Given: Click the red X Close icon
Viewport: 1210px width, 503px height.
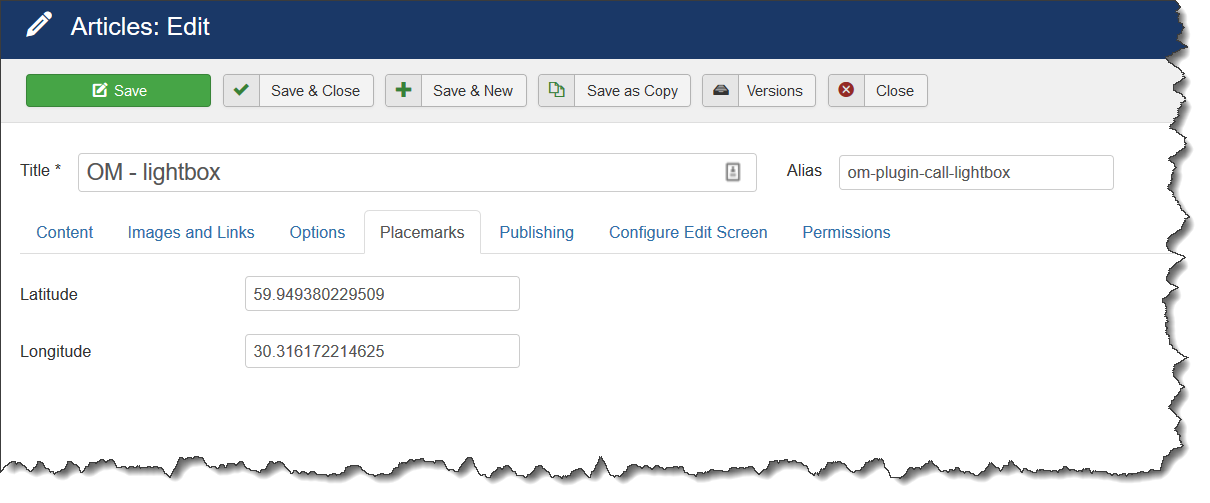Looking at the screenshot, I should (x=846, y=90).
